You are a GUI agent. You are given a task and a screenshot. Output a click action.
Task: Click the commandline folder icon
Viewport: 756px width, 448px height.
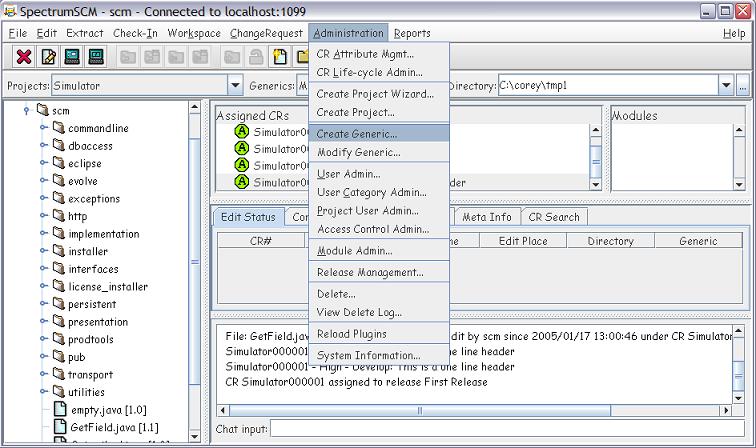pyautogui.click(x=59, y=128)
